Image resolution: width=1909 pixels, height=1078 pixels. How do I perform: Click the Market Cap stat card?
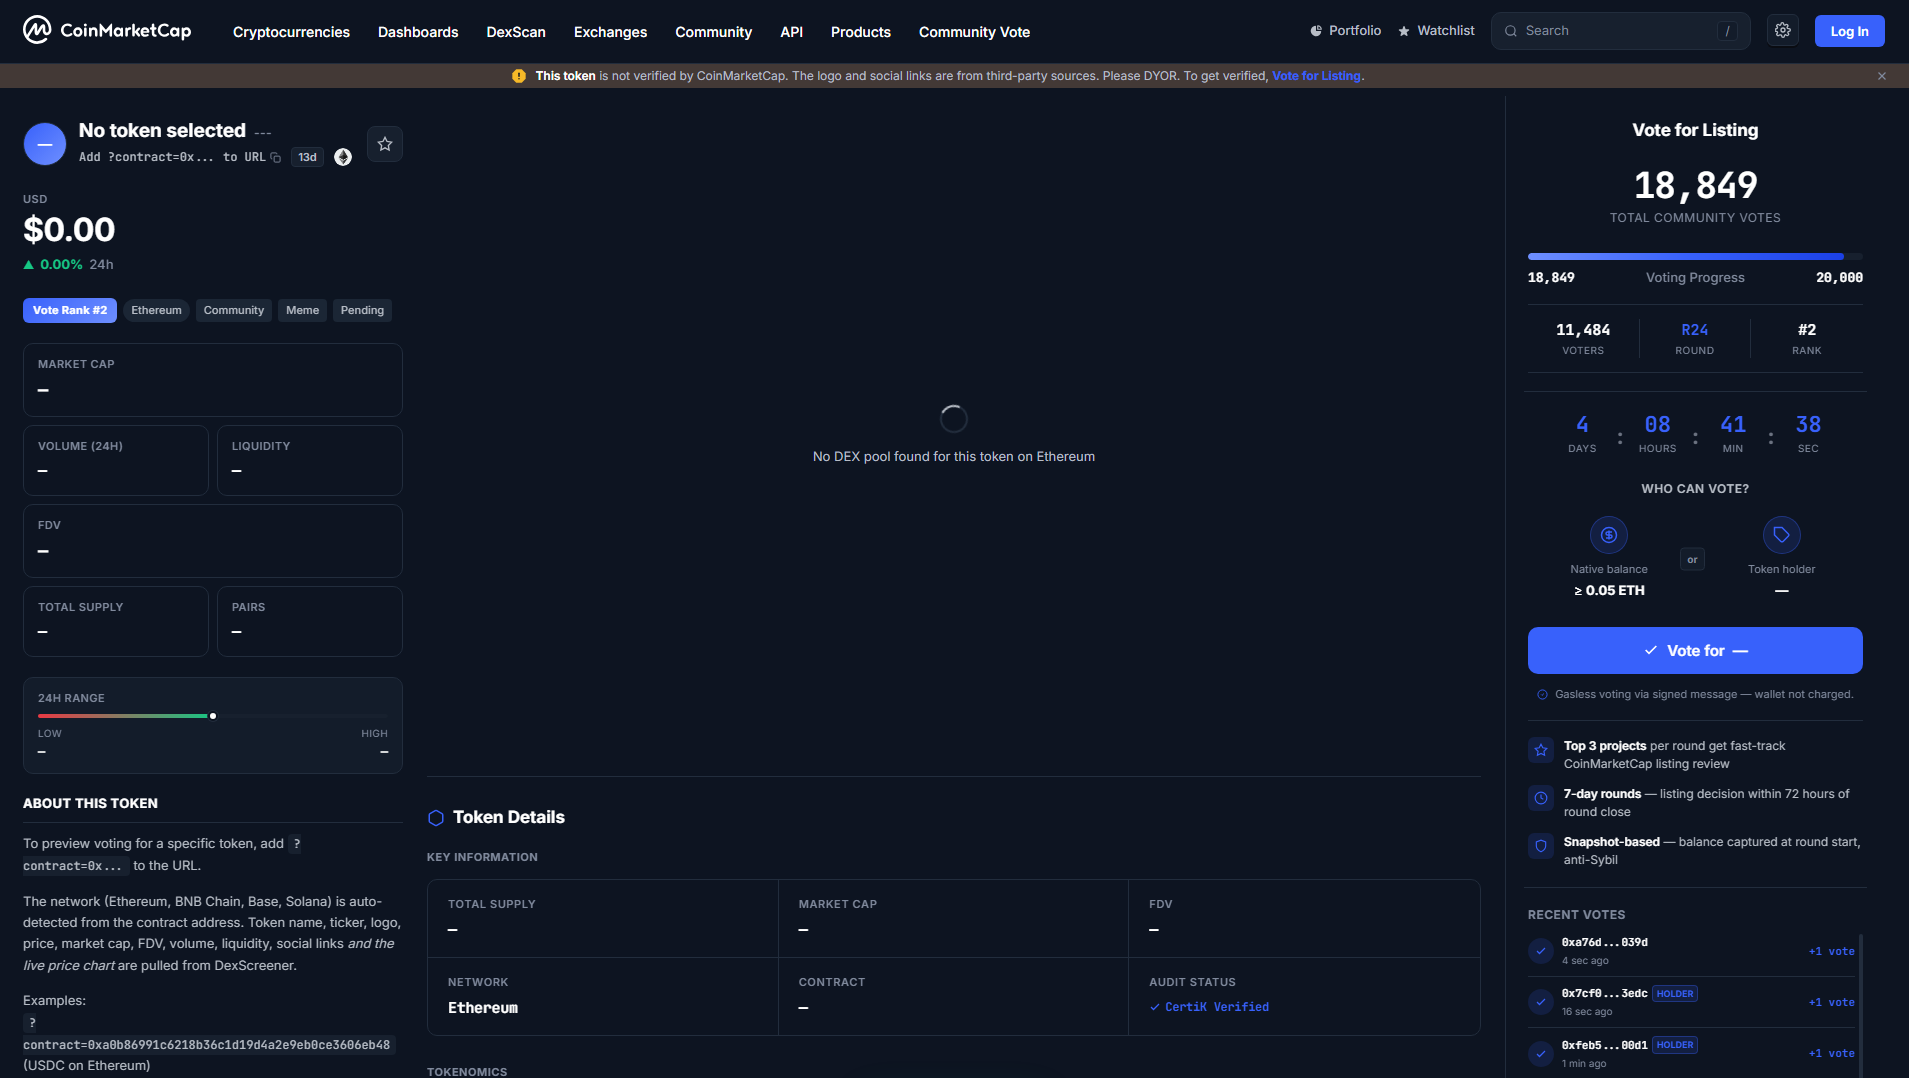(x=213, y=380)
